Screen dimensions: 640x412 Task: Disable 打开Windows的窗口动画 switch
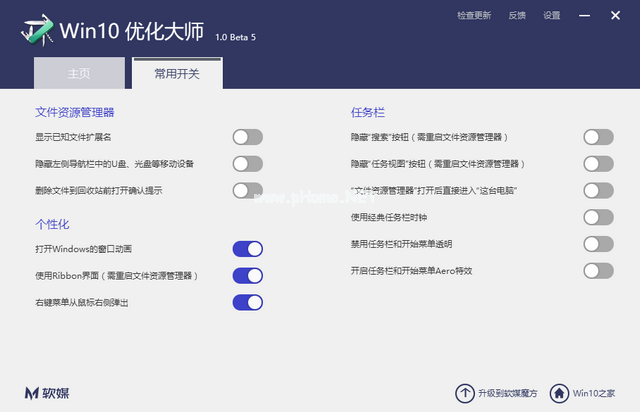tap(247, 249)
